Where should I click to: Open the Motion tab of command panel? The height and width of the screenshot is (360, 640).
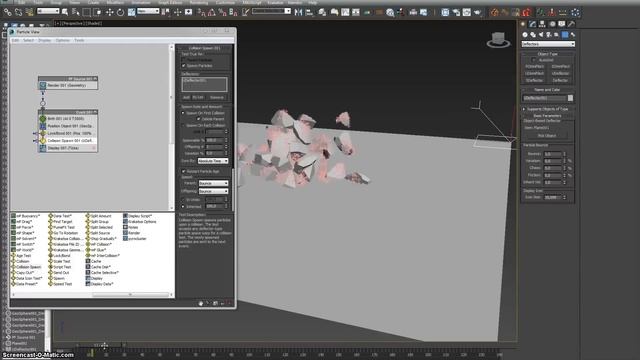coord(552,24)
